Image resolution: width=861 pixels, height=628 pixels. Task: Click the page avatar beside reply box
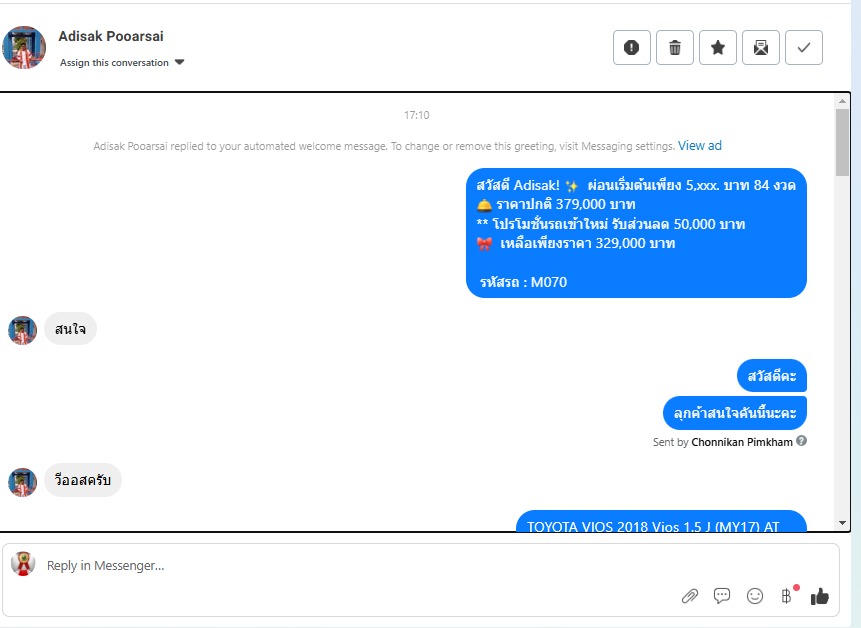tap(23, 564)
